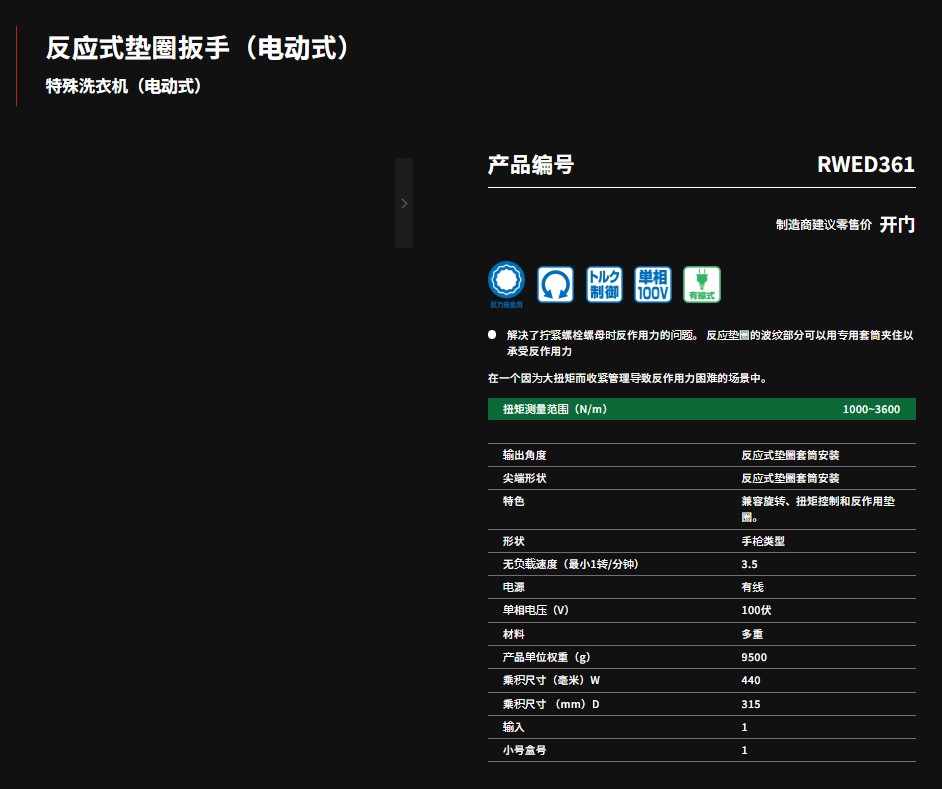The height and width of the screenshot is (789, 942).
Task: Click the 小号盒号 row label
Action: [x=525, y=750]
